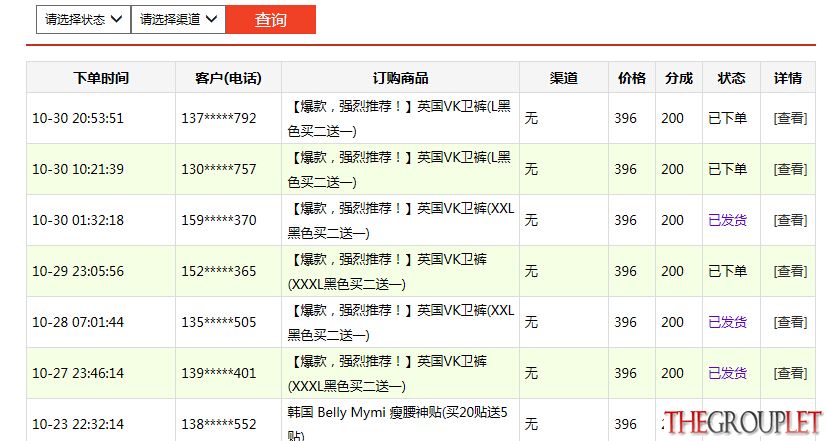Click phone number 130*****757
Image resolution: width=829 pixels, height=441 pixels.
point(219,169)
